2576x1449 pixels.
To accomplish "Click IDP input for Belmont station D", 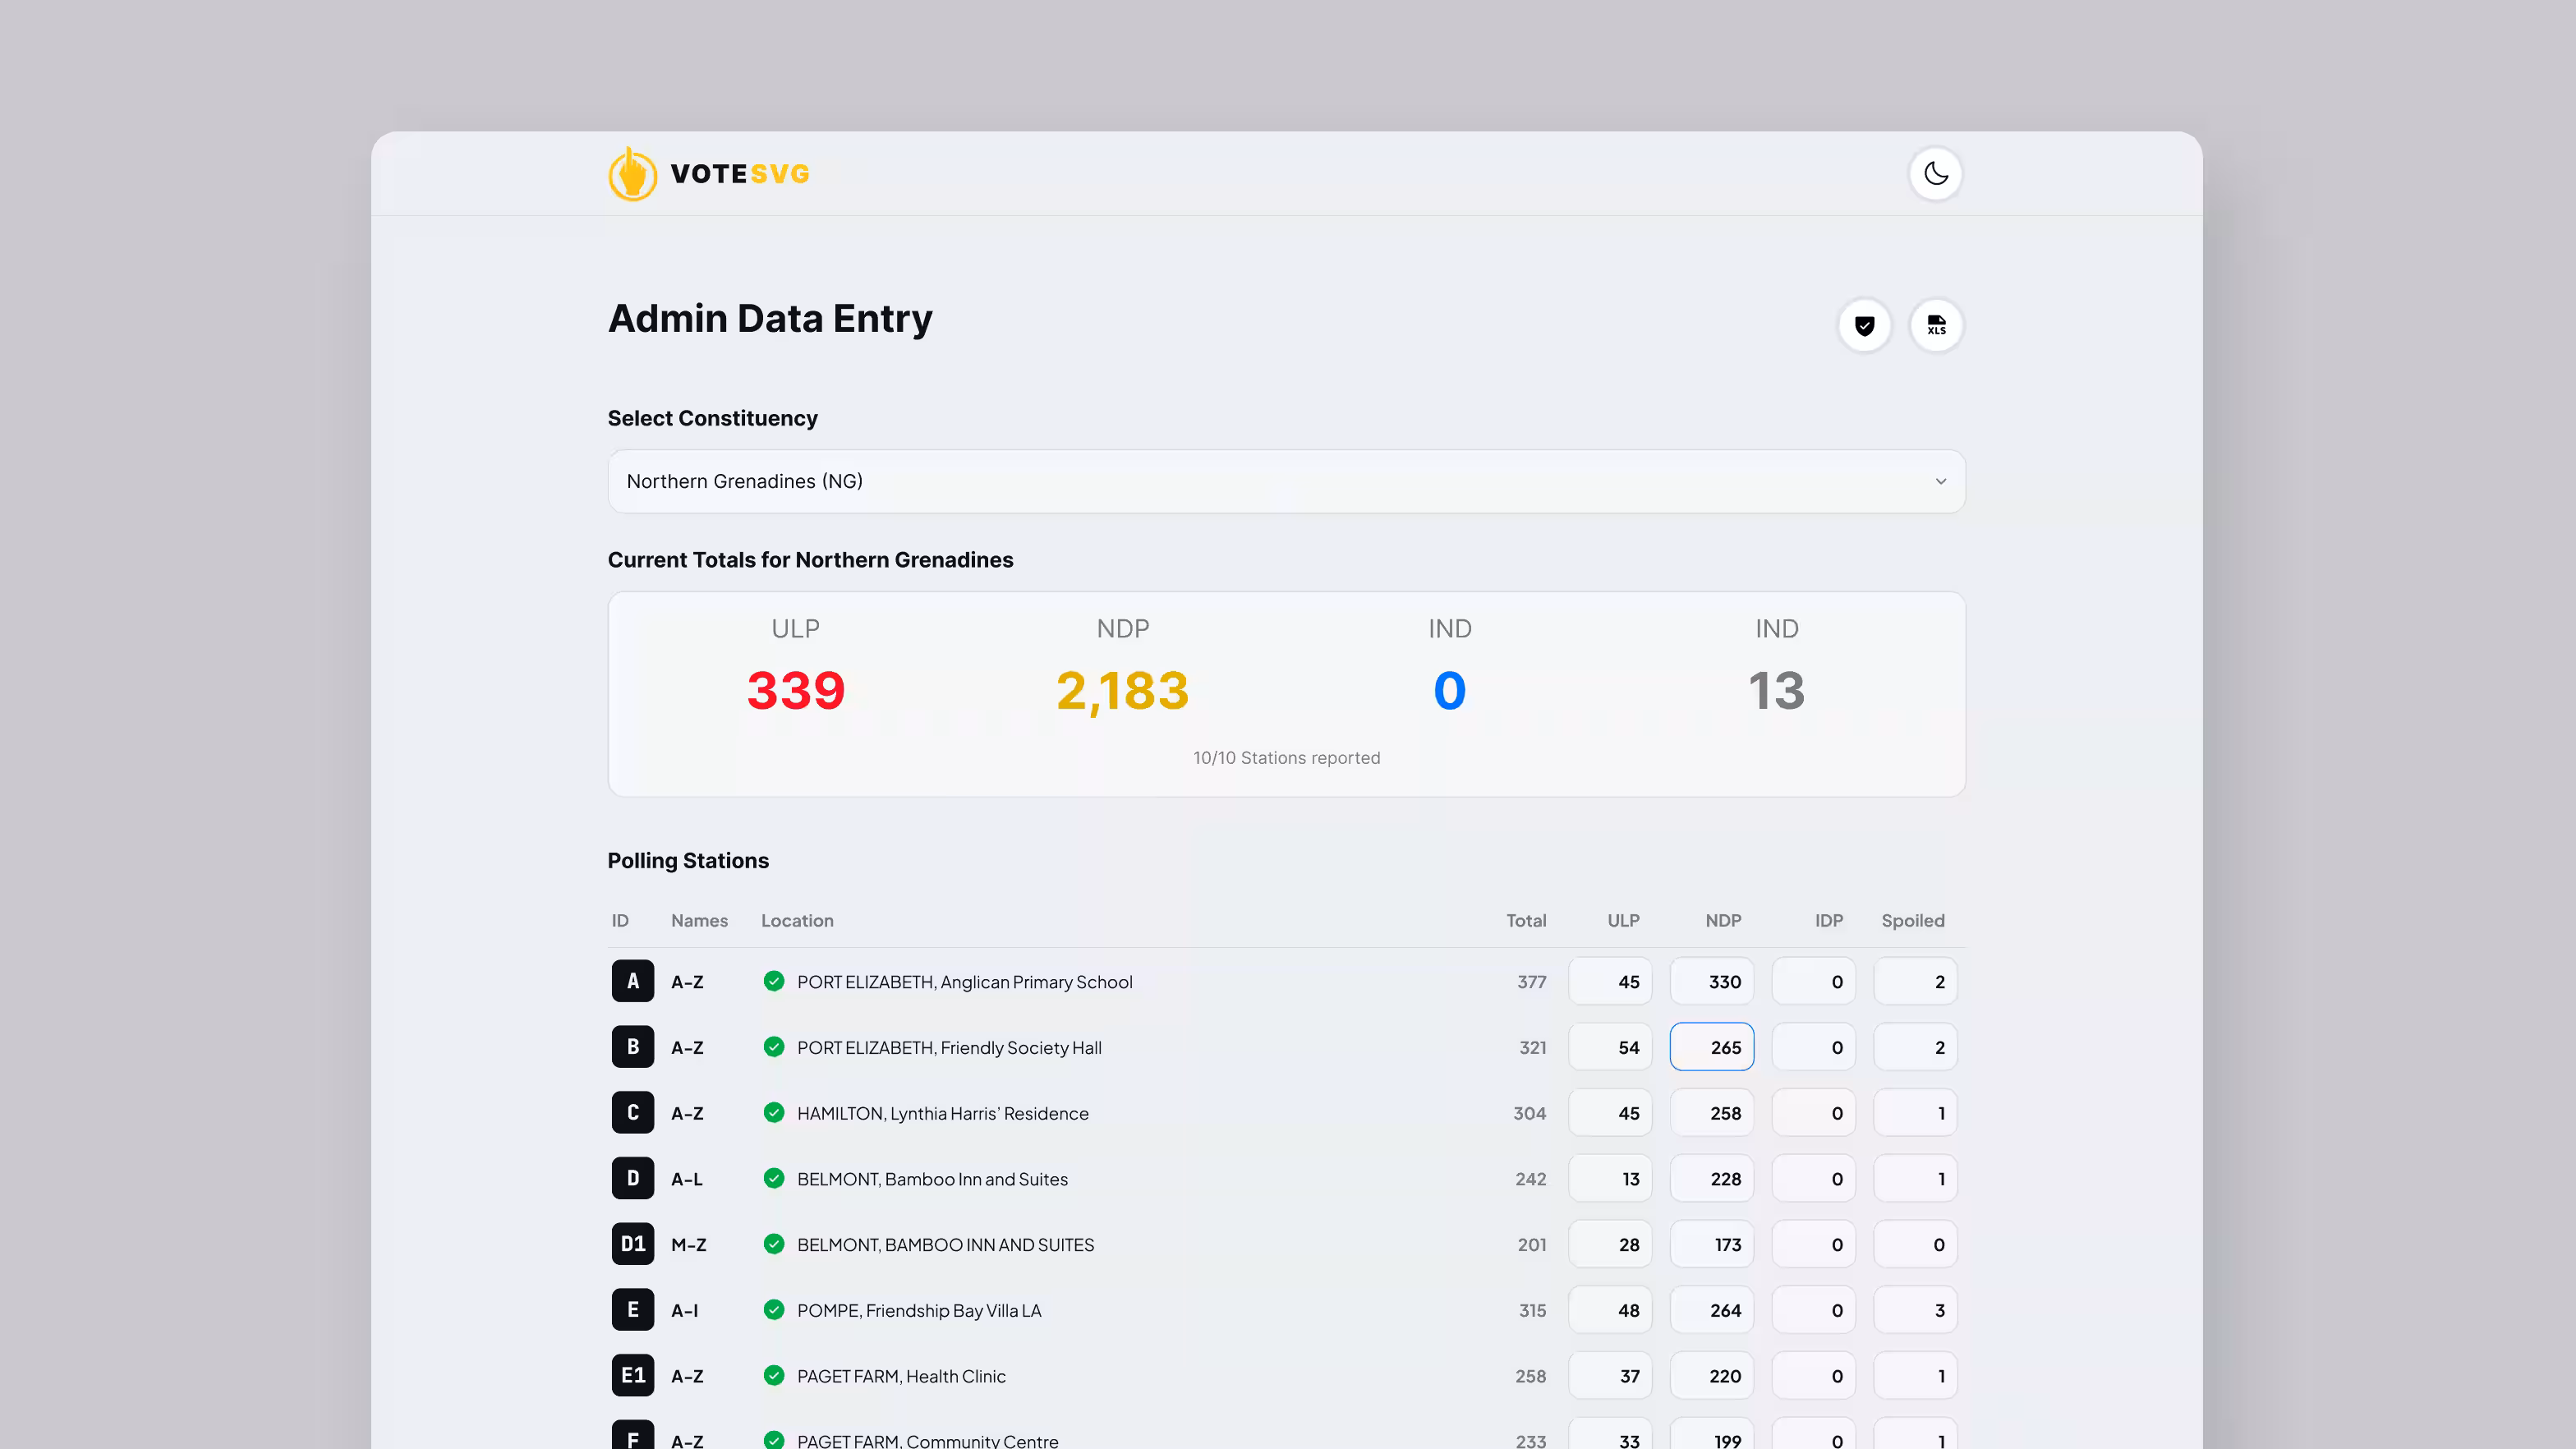I will pyautogui.click(x=1812, y=1178).
